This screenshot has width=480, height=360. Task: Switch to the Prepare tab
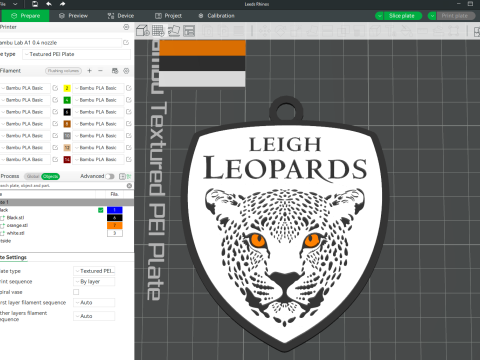[25, 16]
